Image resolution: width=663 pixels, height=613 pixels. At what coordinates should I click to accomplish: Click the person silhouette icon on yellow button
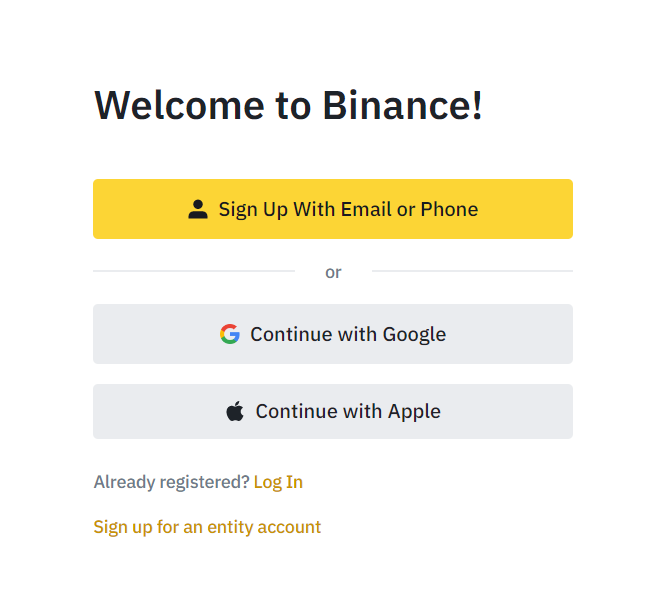tap(198, 209)
